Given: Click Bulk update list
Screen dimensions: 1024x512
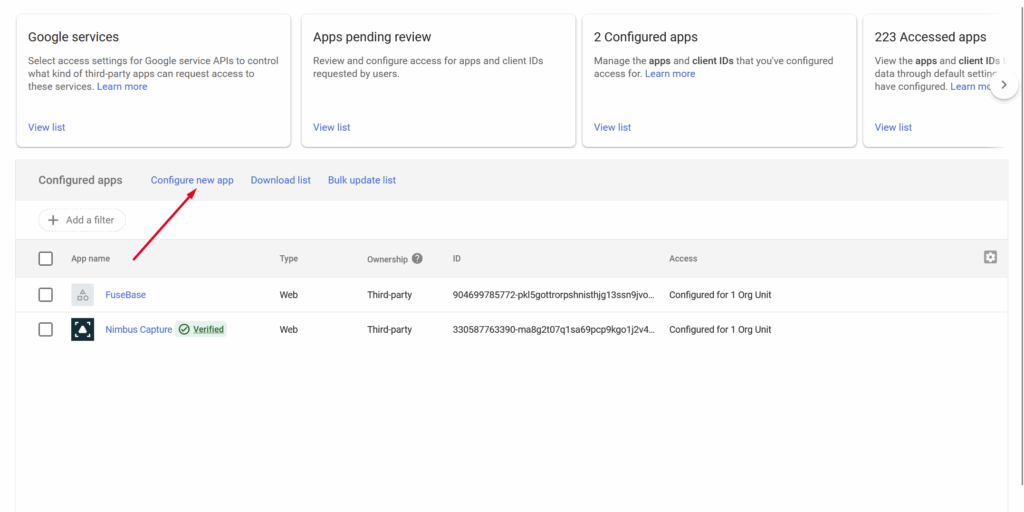Looking at the screenshot, I should click(362, 180).
